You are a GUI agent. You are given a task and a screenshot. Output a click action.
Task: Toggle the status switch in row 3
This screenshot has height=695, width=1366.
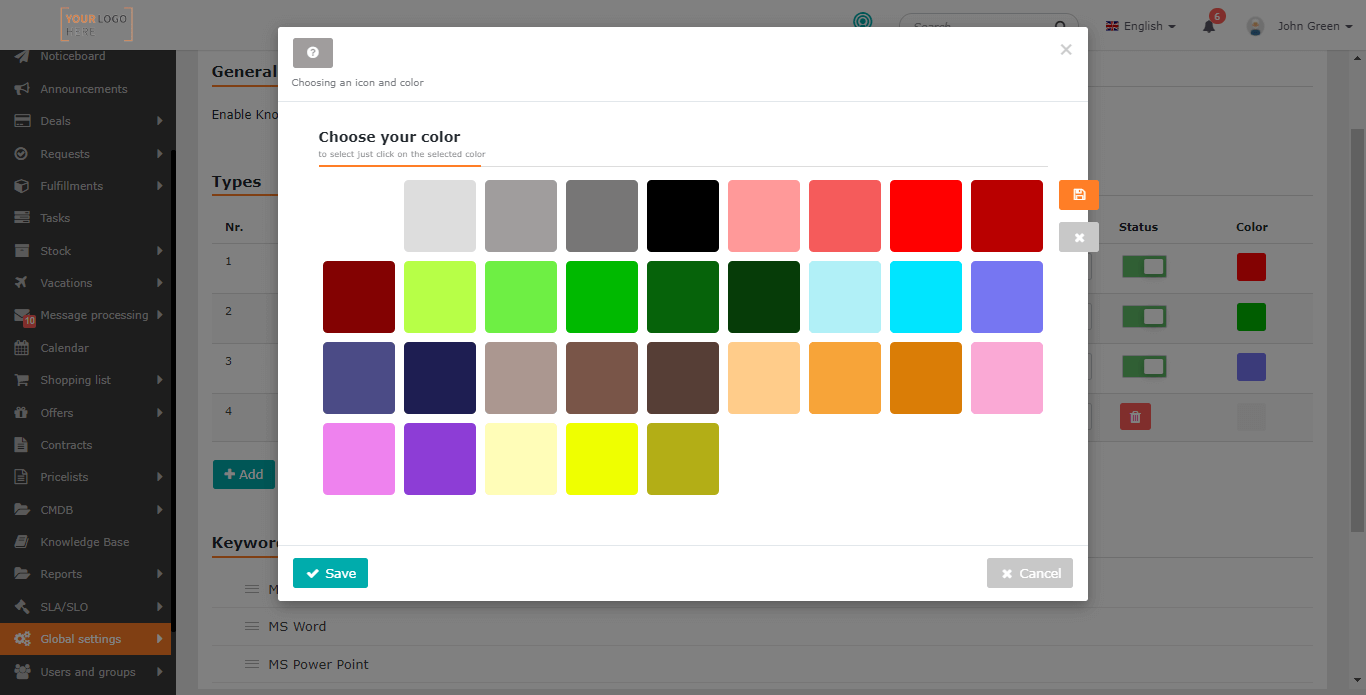[x=1144, y=367]
